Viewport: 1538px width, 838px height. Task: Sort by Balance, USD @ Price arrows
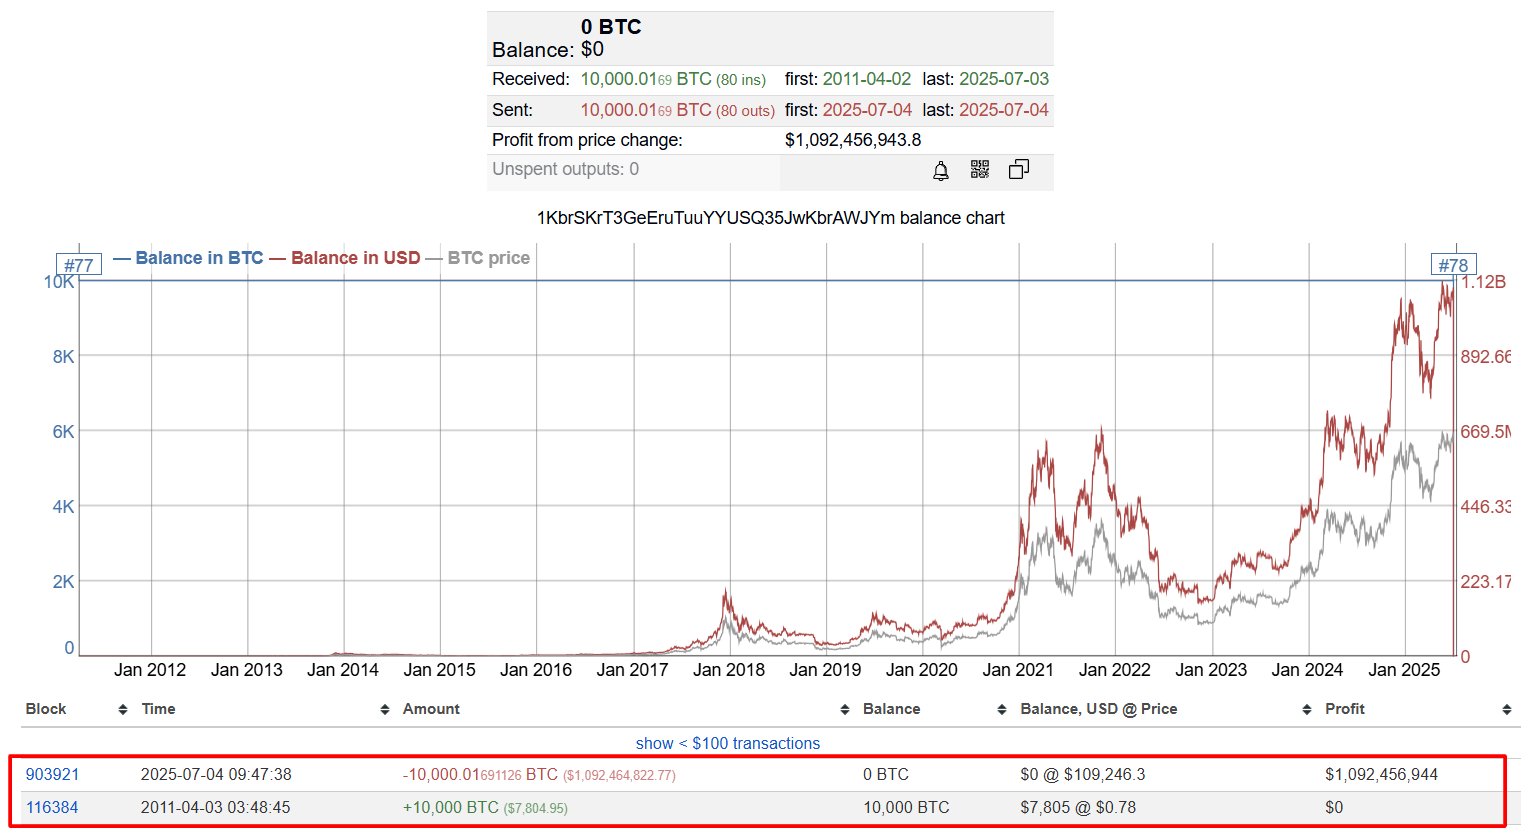tap(1307, 709)
